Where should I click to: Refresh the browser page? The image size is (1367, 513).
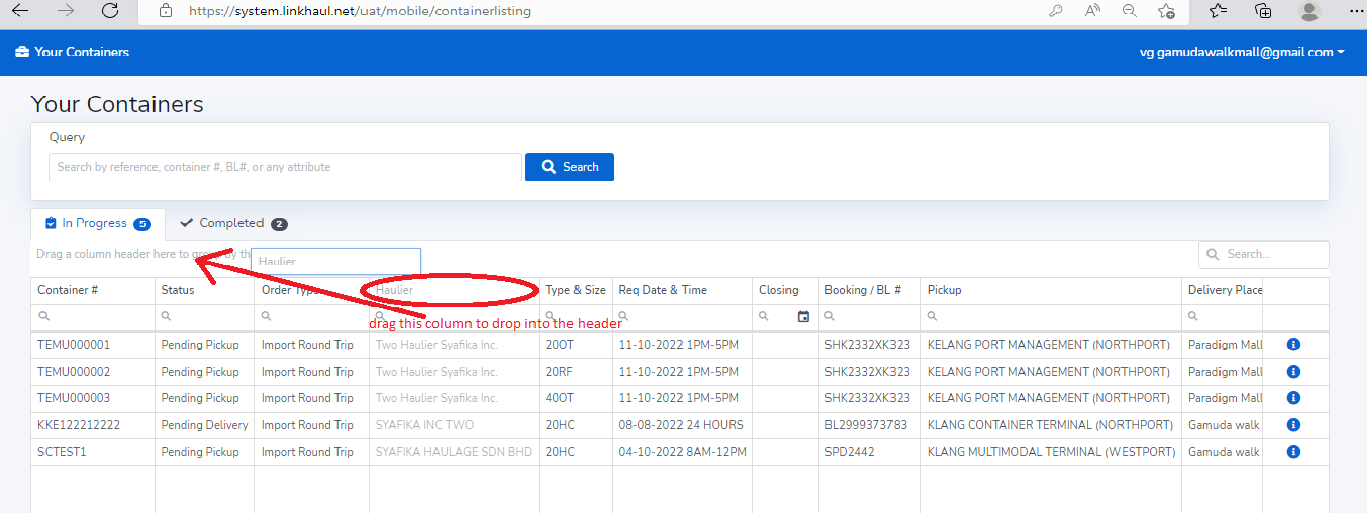coord(110,11)
